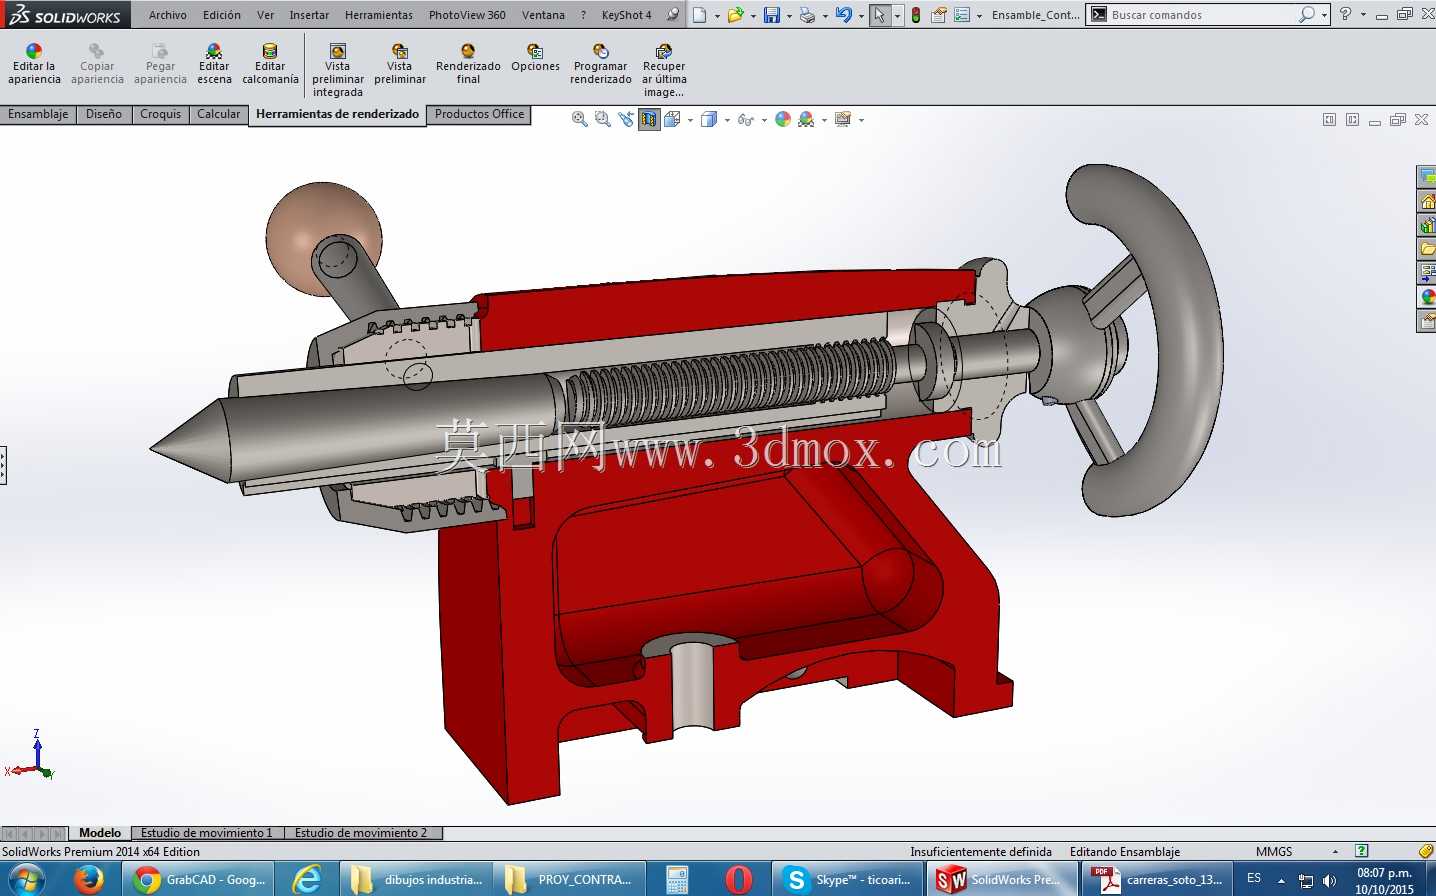The image size is (1436, 896).
Task: Select Editar calcomanía tool
Action: click(270, 64)
